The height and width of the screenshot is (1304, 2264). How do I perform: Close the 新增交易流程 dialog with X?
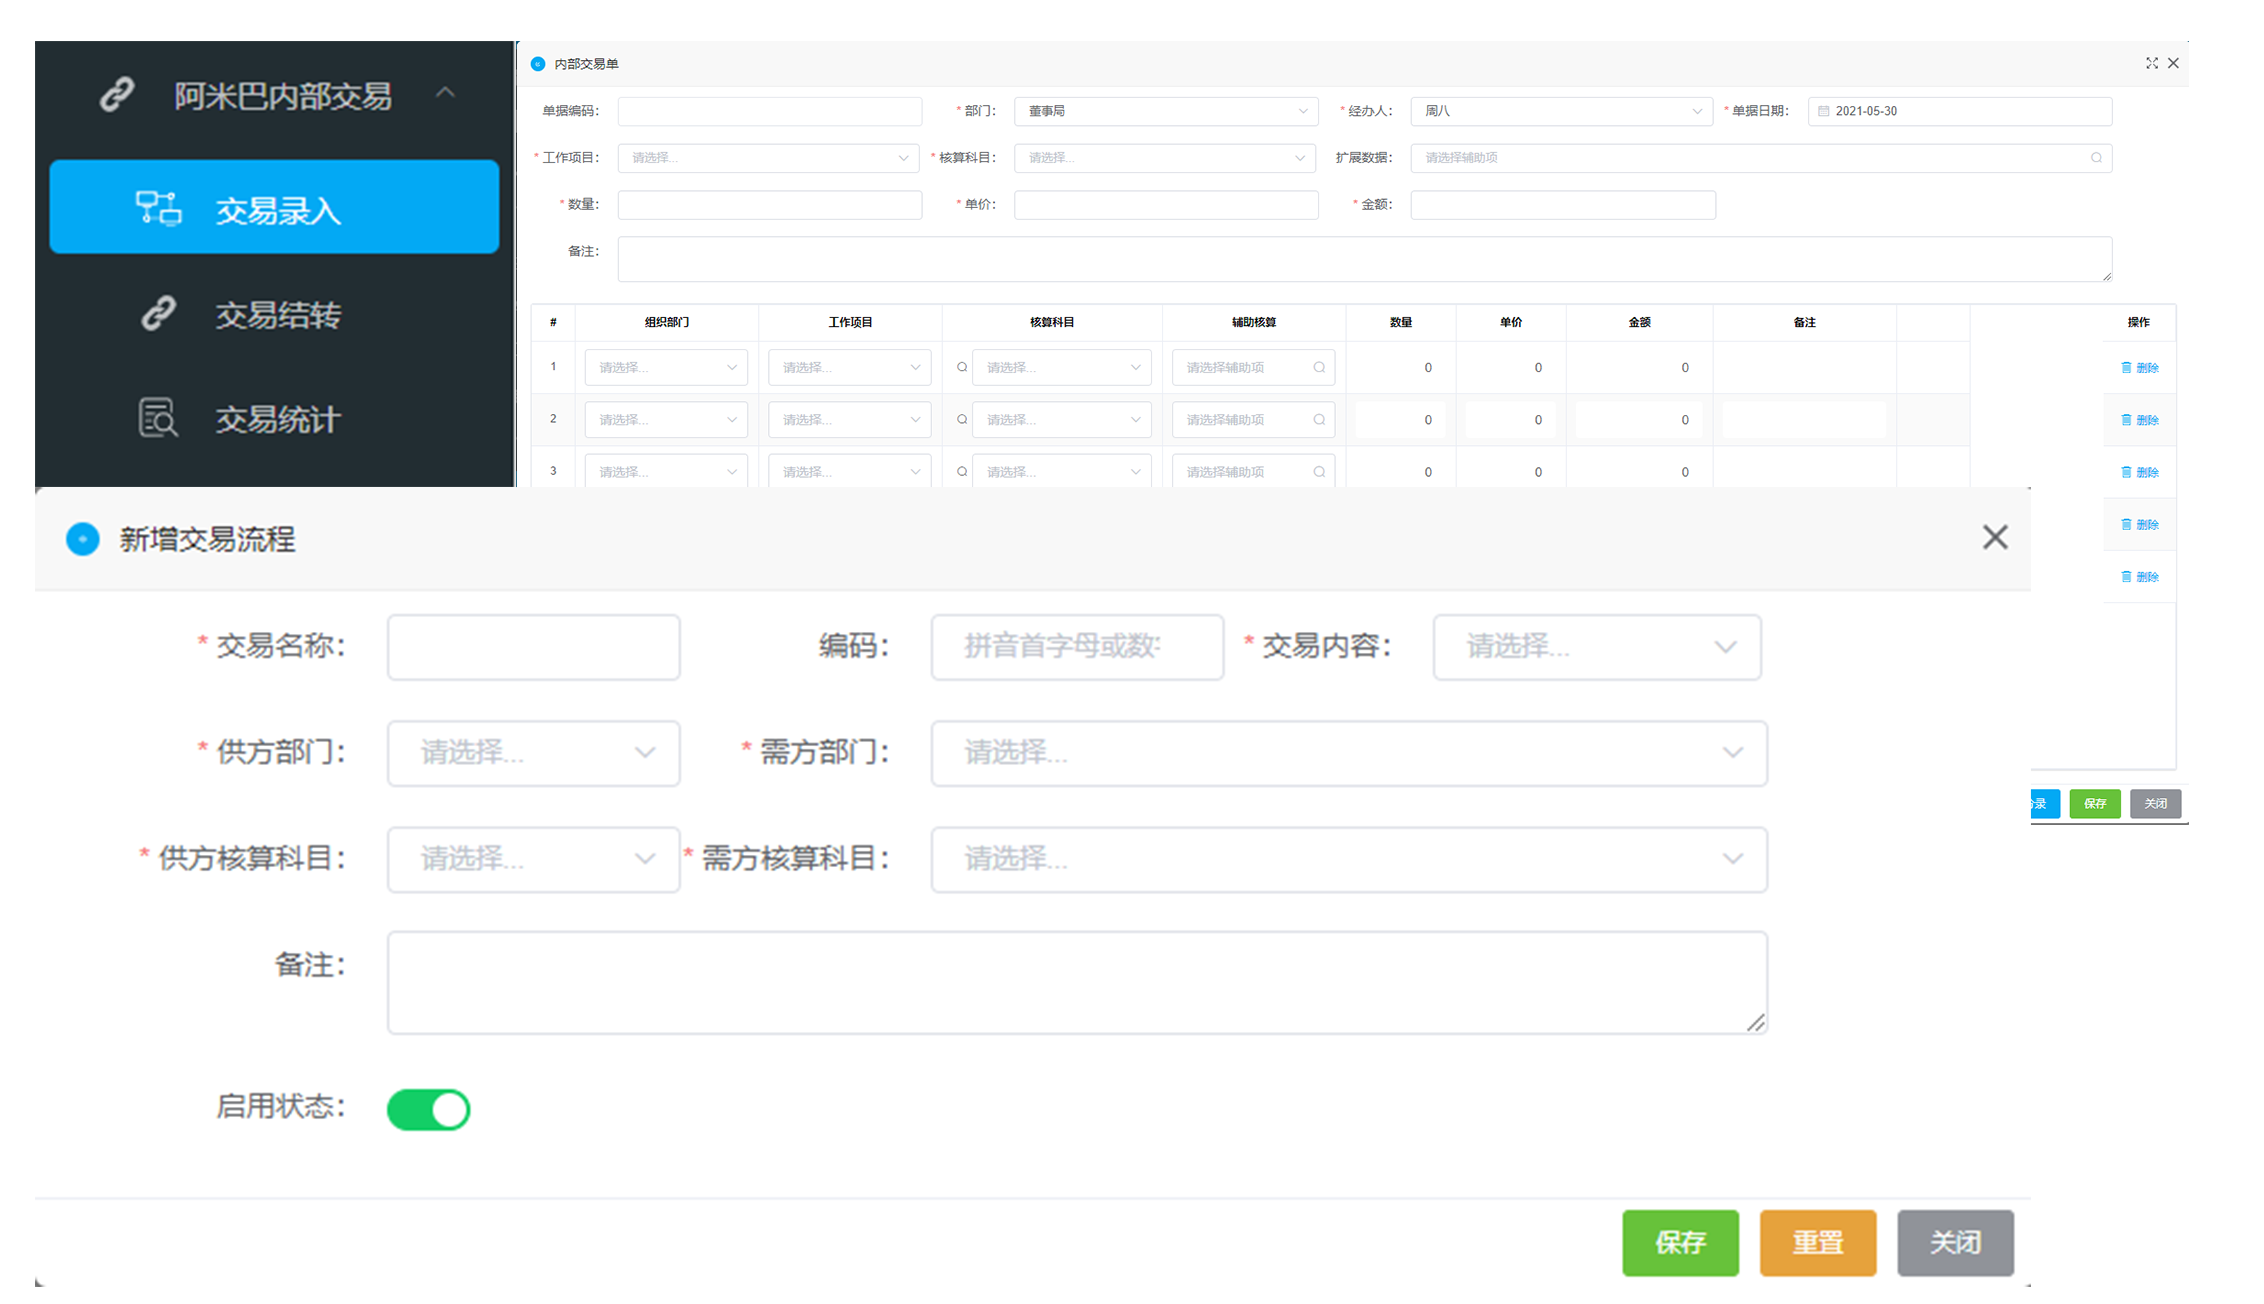(x=1994, y=538)
